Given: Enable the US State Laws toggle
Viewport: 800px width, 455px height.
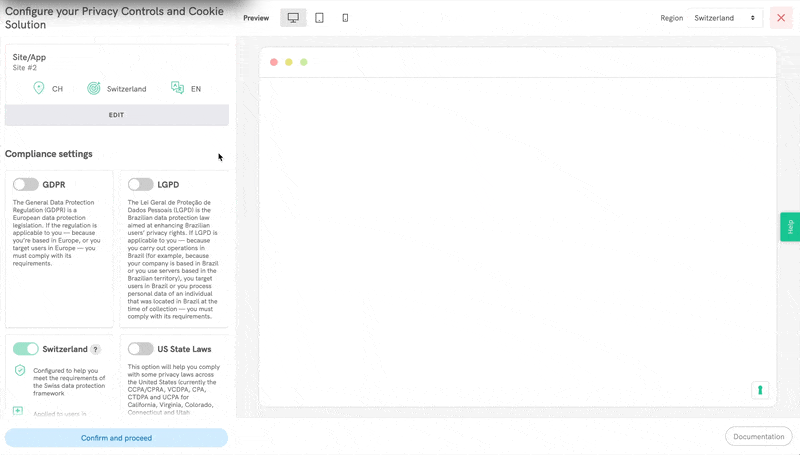Looking at the screenshot, I should coord(141,349).
